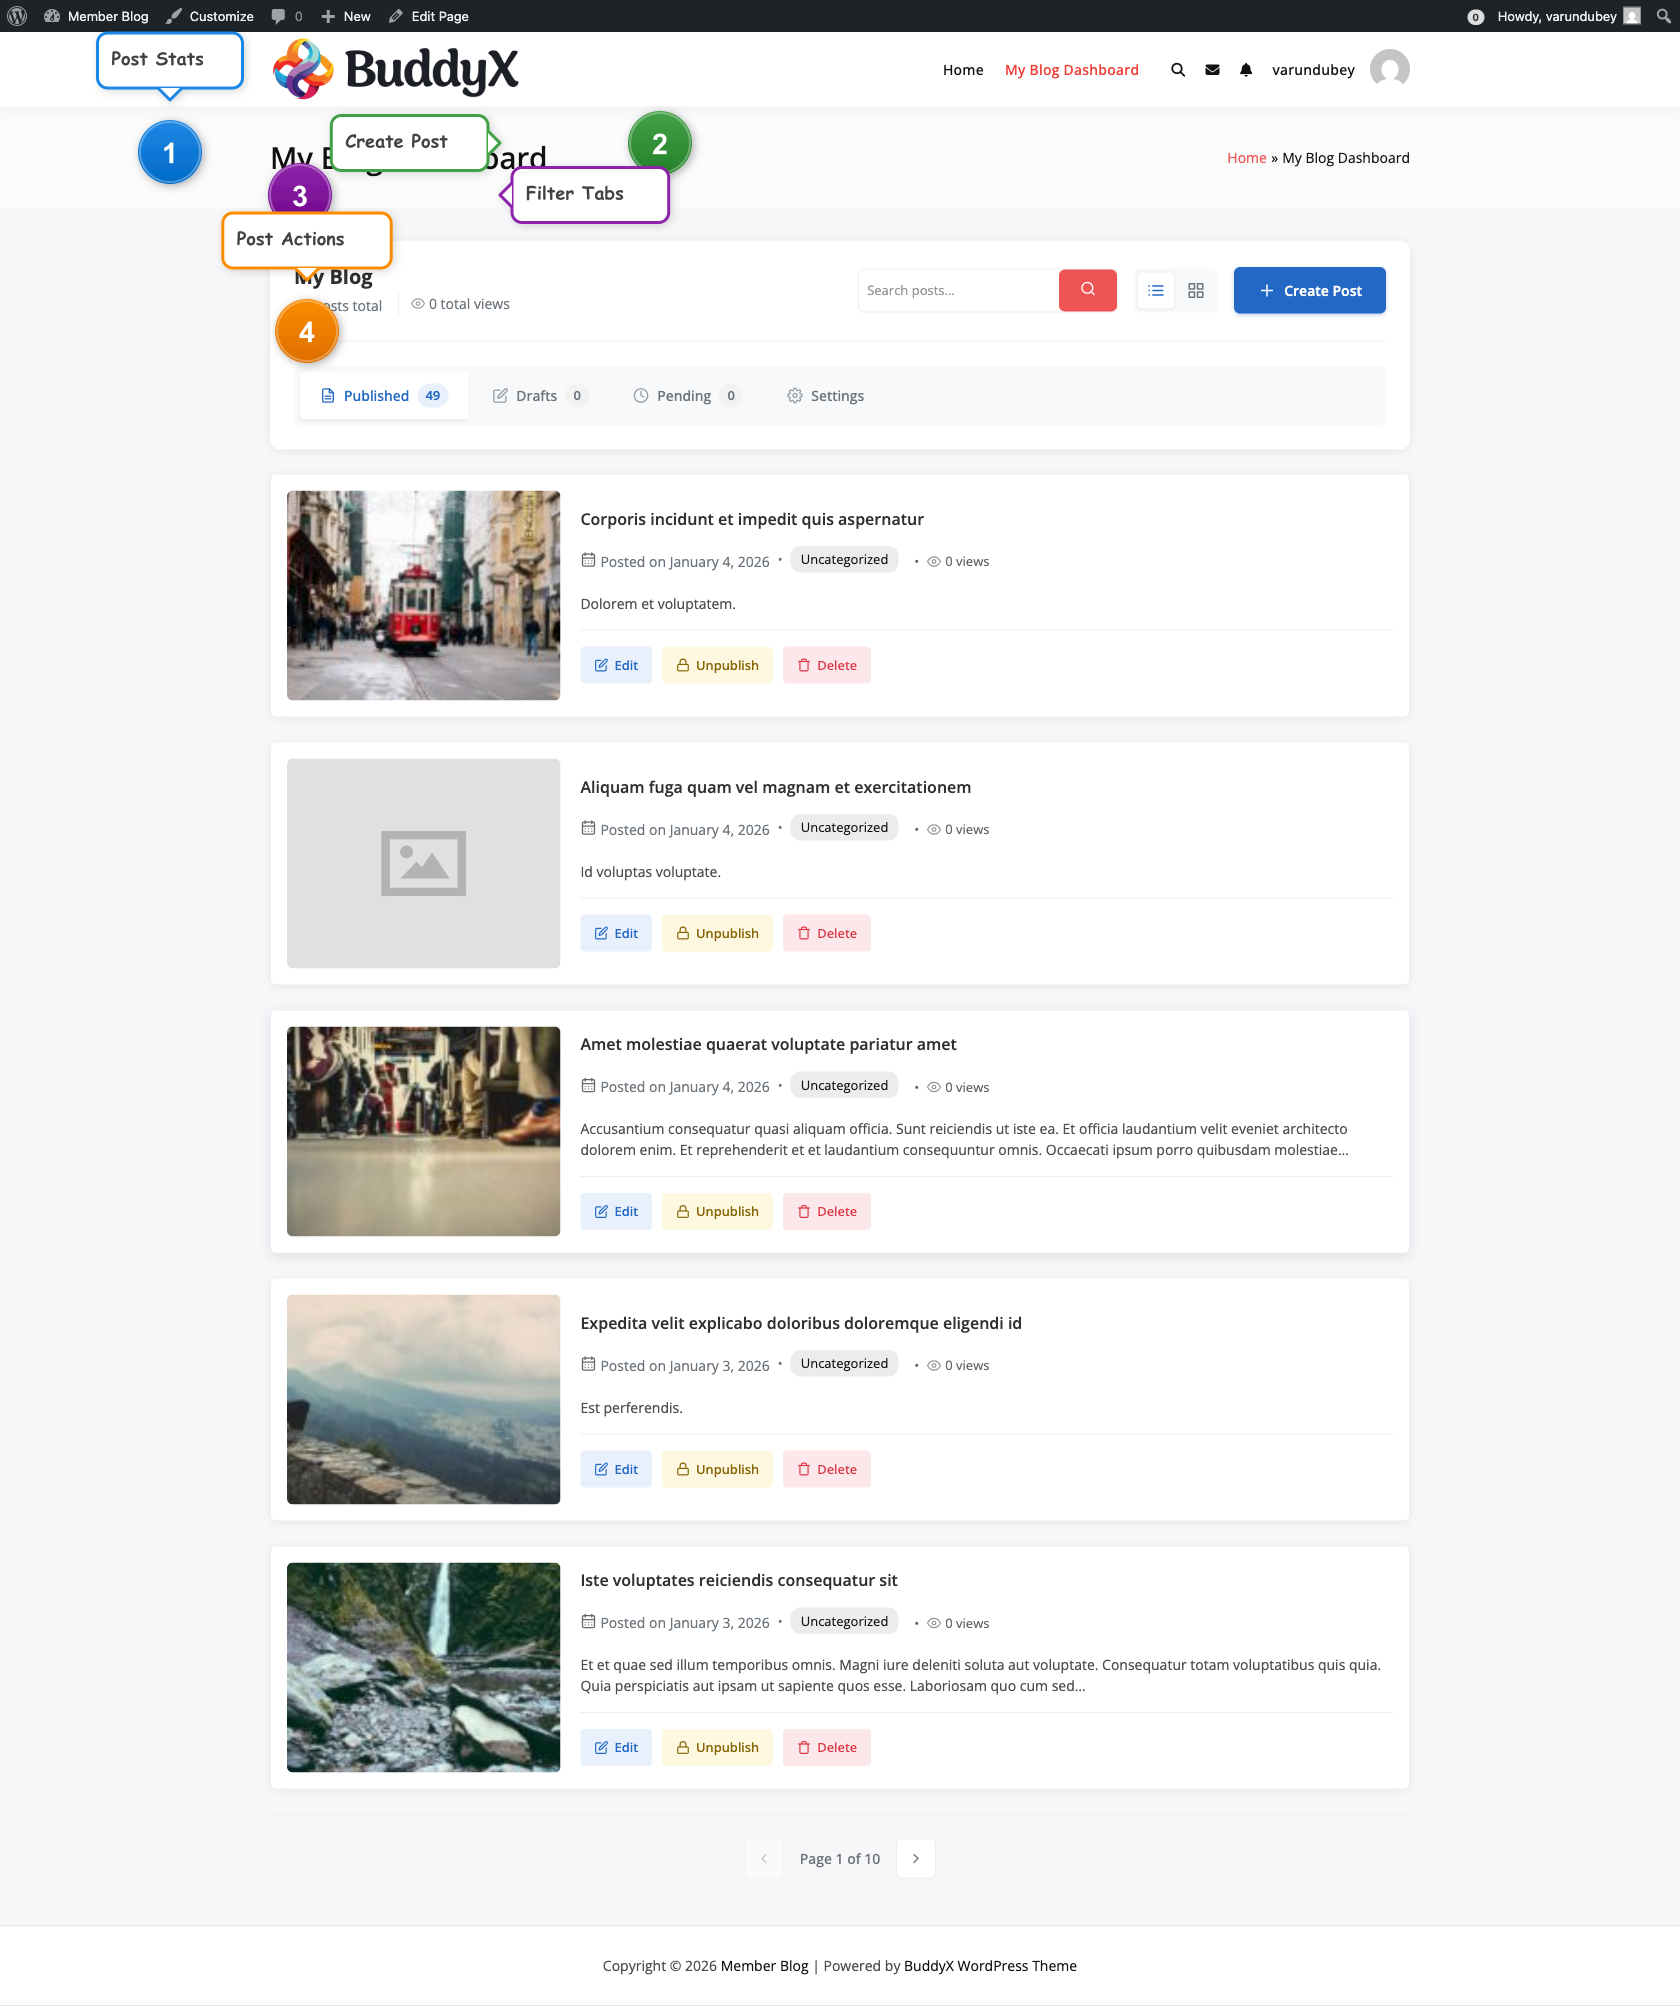The image size is (1680, 2006).
Task: Open post title Corporis incidunt et impedit
Action: pos(752,519)
